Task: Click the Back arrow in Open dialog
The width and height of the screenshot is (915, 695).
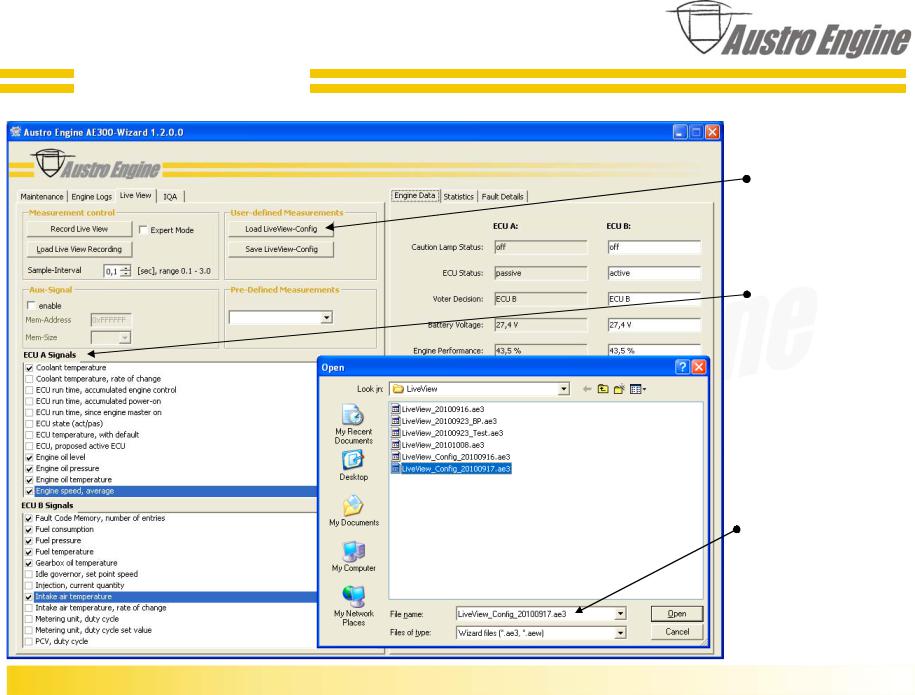Action: pyautogui.click(x=586, y=389)
